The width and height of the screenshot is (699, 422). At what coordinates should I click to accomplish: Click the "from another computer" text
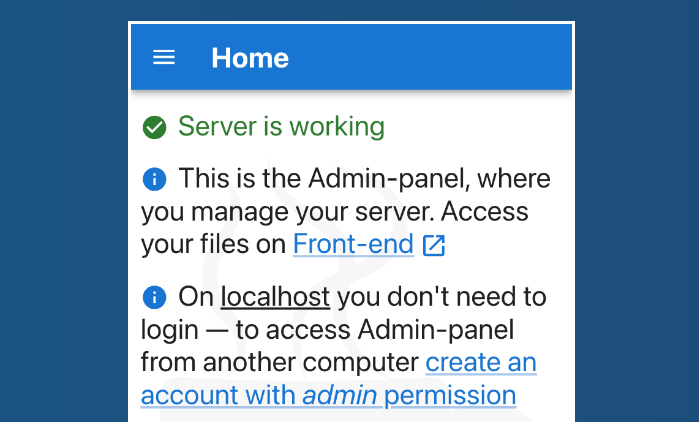click(x=280, y=362)
